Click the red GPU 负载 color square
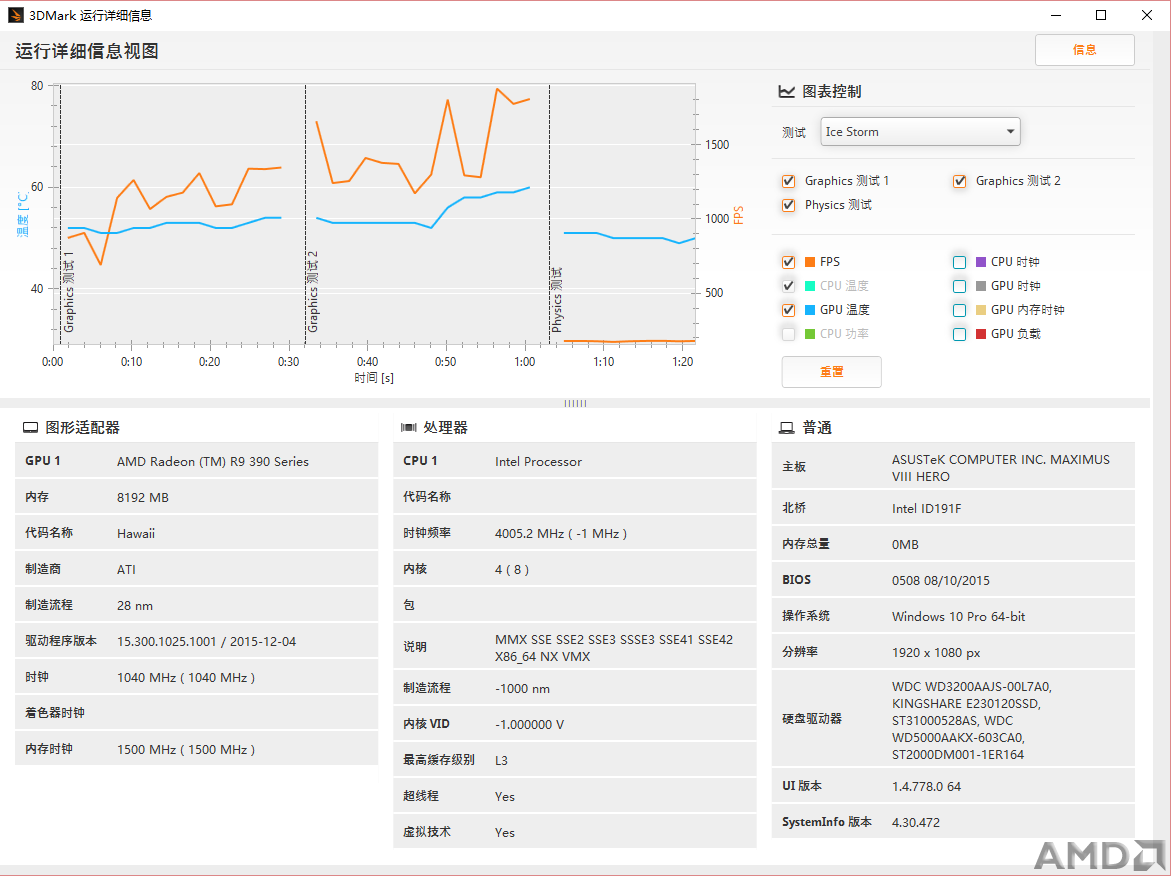The image size is (1171, 876). pyautogui.click(x=981, y=334)
